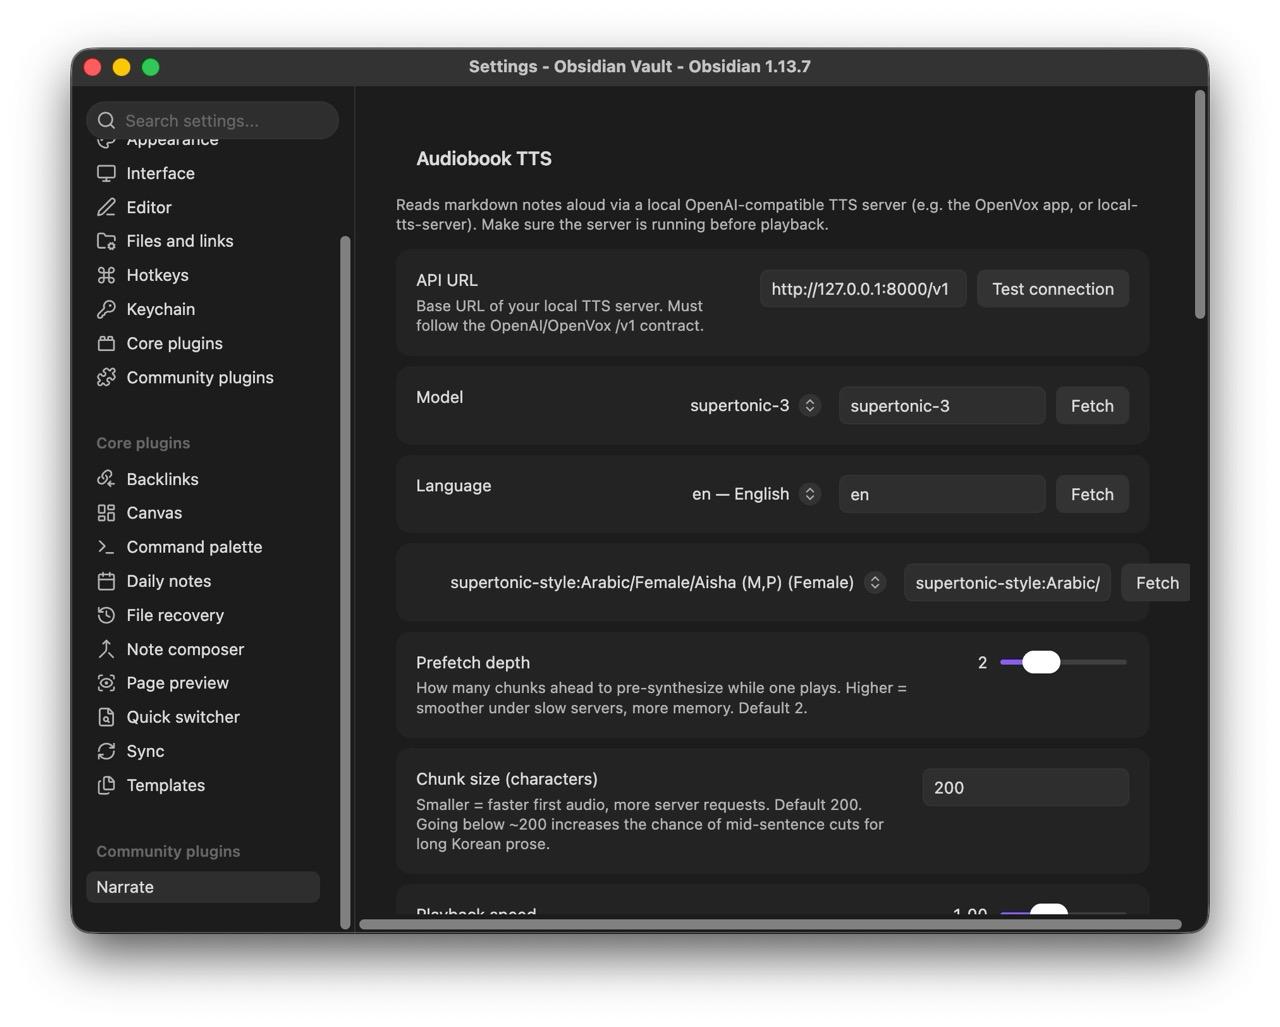This screenshot has width=1280, height=1027.
Task: Fetch voices next to supertonic-style field
Action: [1157, 583]
